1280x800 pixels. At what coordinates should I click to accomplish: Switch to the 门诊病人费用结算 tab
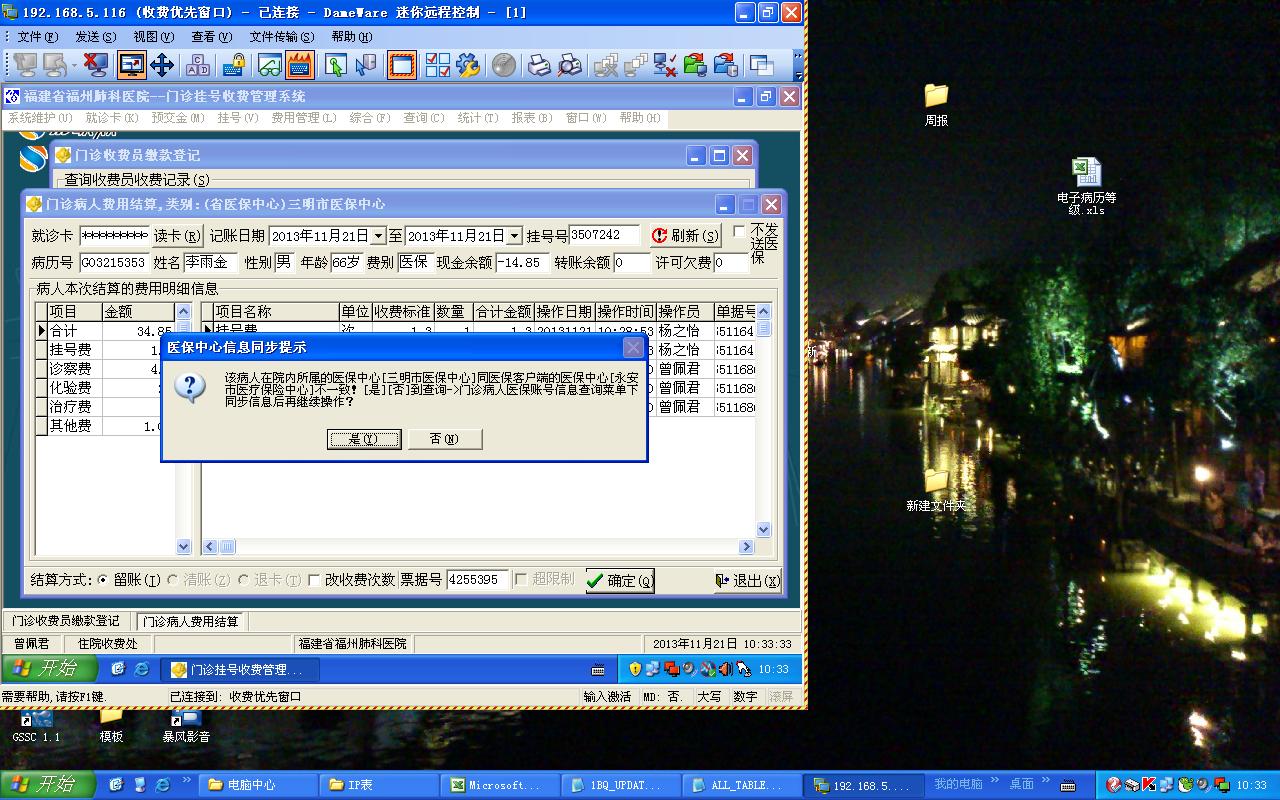(191, 621)
